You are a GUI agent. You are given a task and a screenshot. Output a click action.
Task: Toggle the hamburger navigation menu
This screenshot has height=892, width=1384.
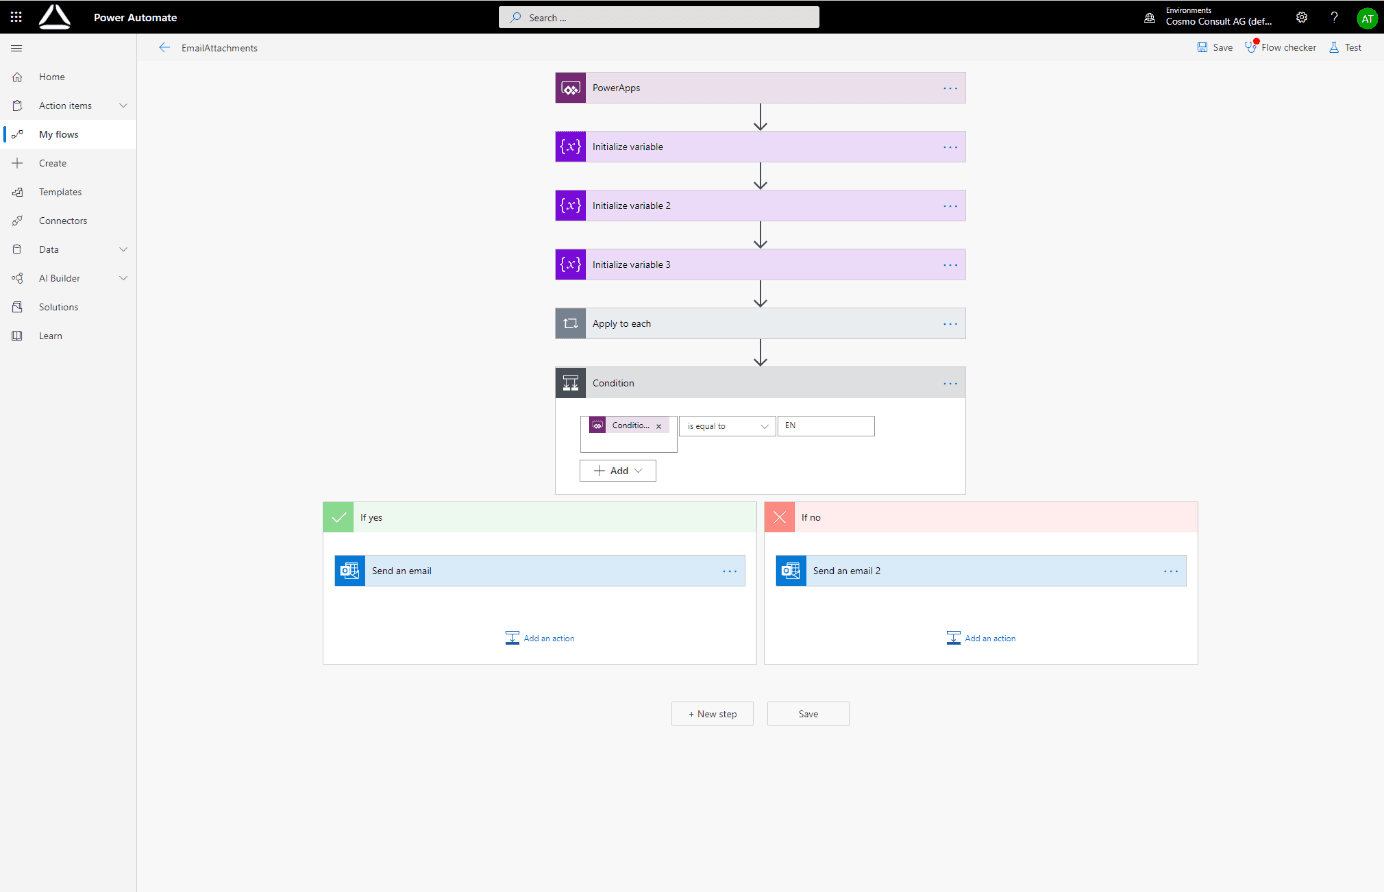click(x=16, y=48)
